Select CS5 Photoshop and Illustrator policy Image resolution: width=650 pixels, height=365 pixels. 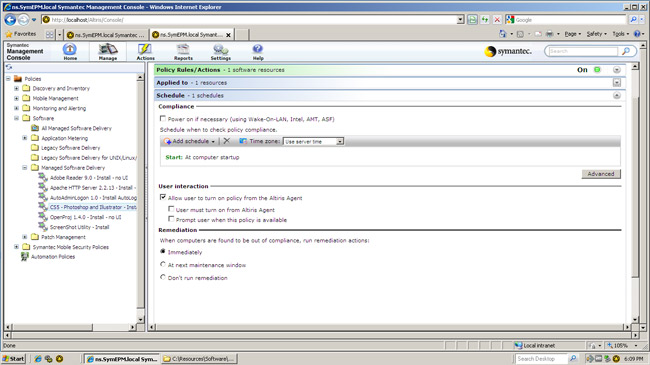[x=88, y=207]
